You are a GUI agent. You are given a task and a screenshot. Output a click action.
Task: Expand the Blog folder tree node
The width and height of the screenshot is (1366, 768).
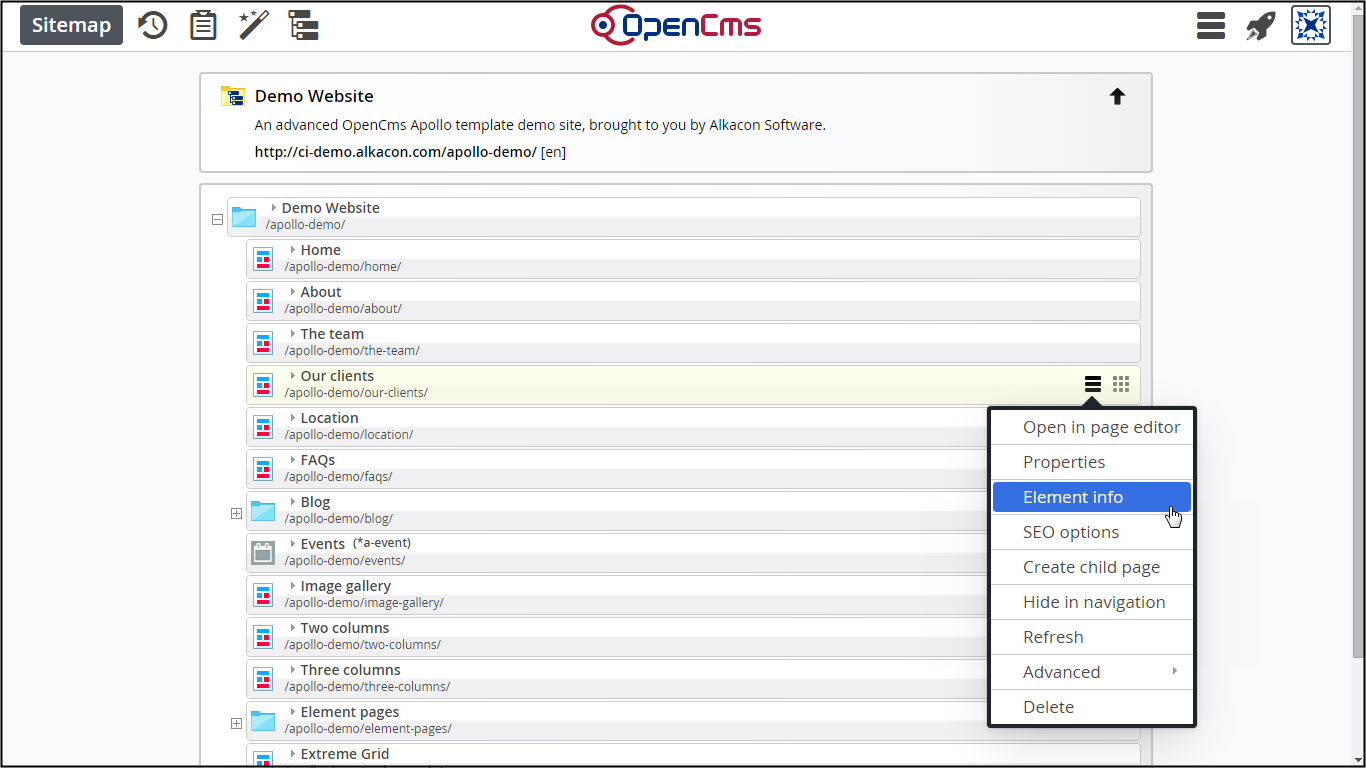[236, 513]
